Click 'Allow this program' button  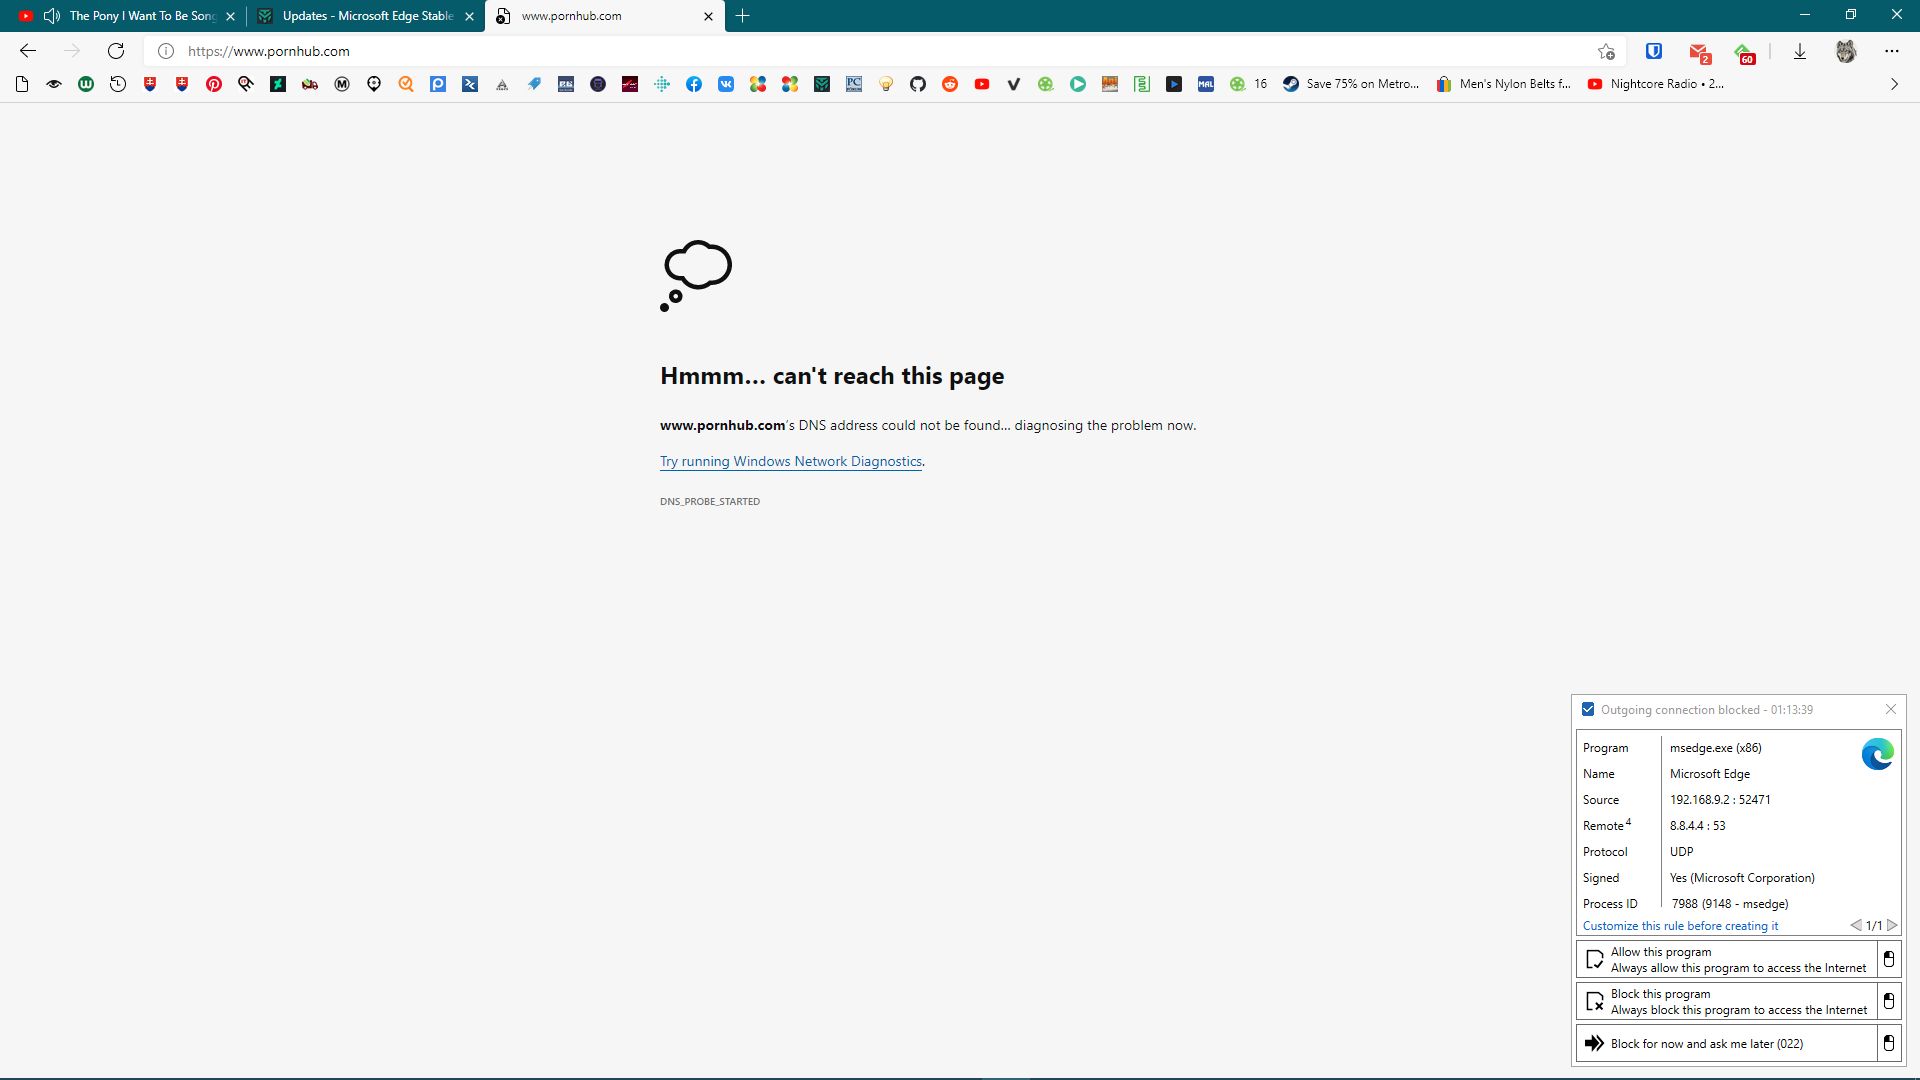[1726, 960]
